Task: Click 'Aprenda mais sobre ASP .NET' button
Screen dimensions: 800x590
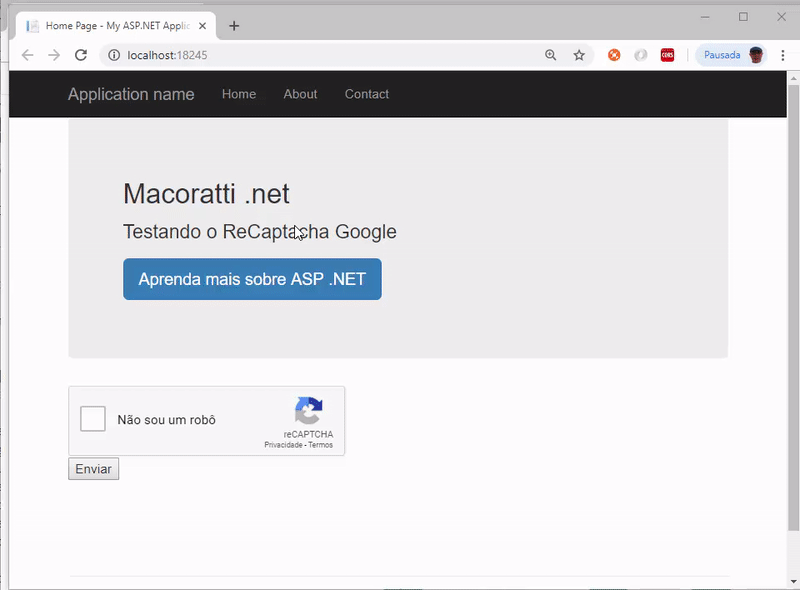Action: [252, 279]
